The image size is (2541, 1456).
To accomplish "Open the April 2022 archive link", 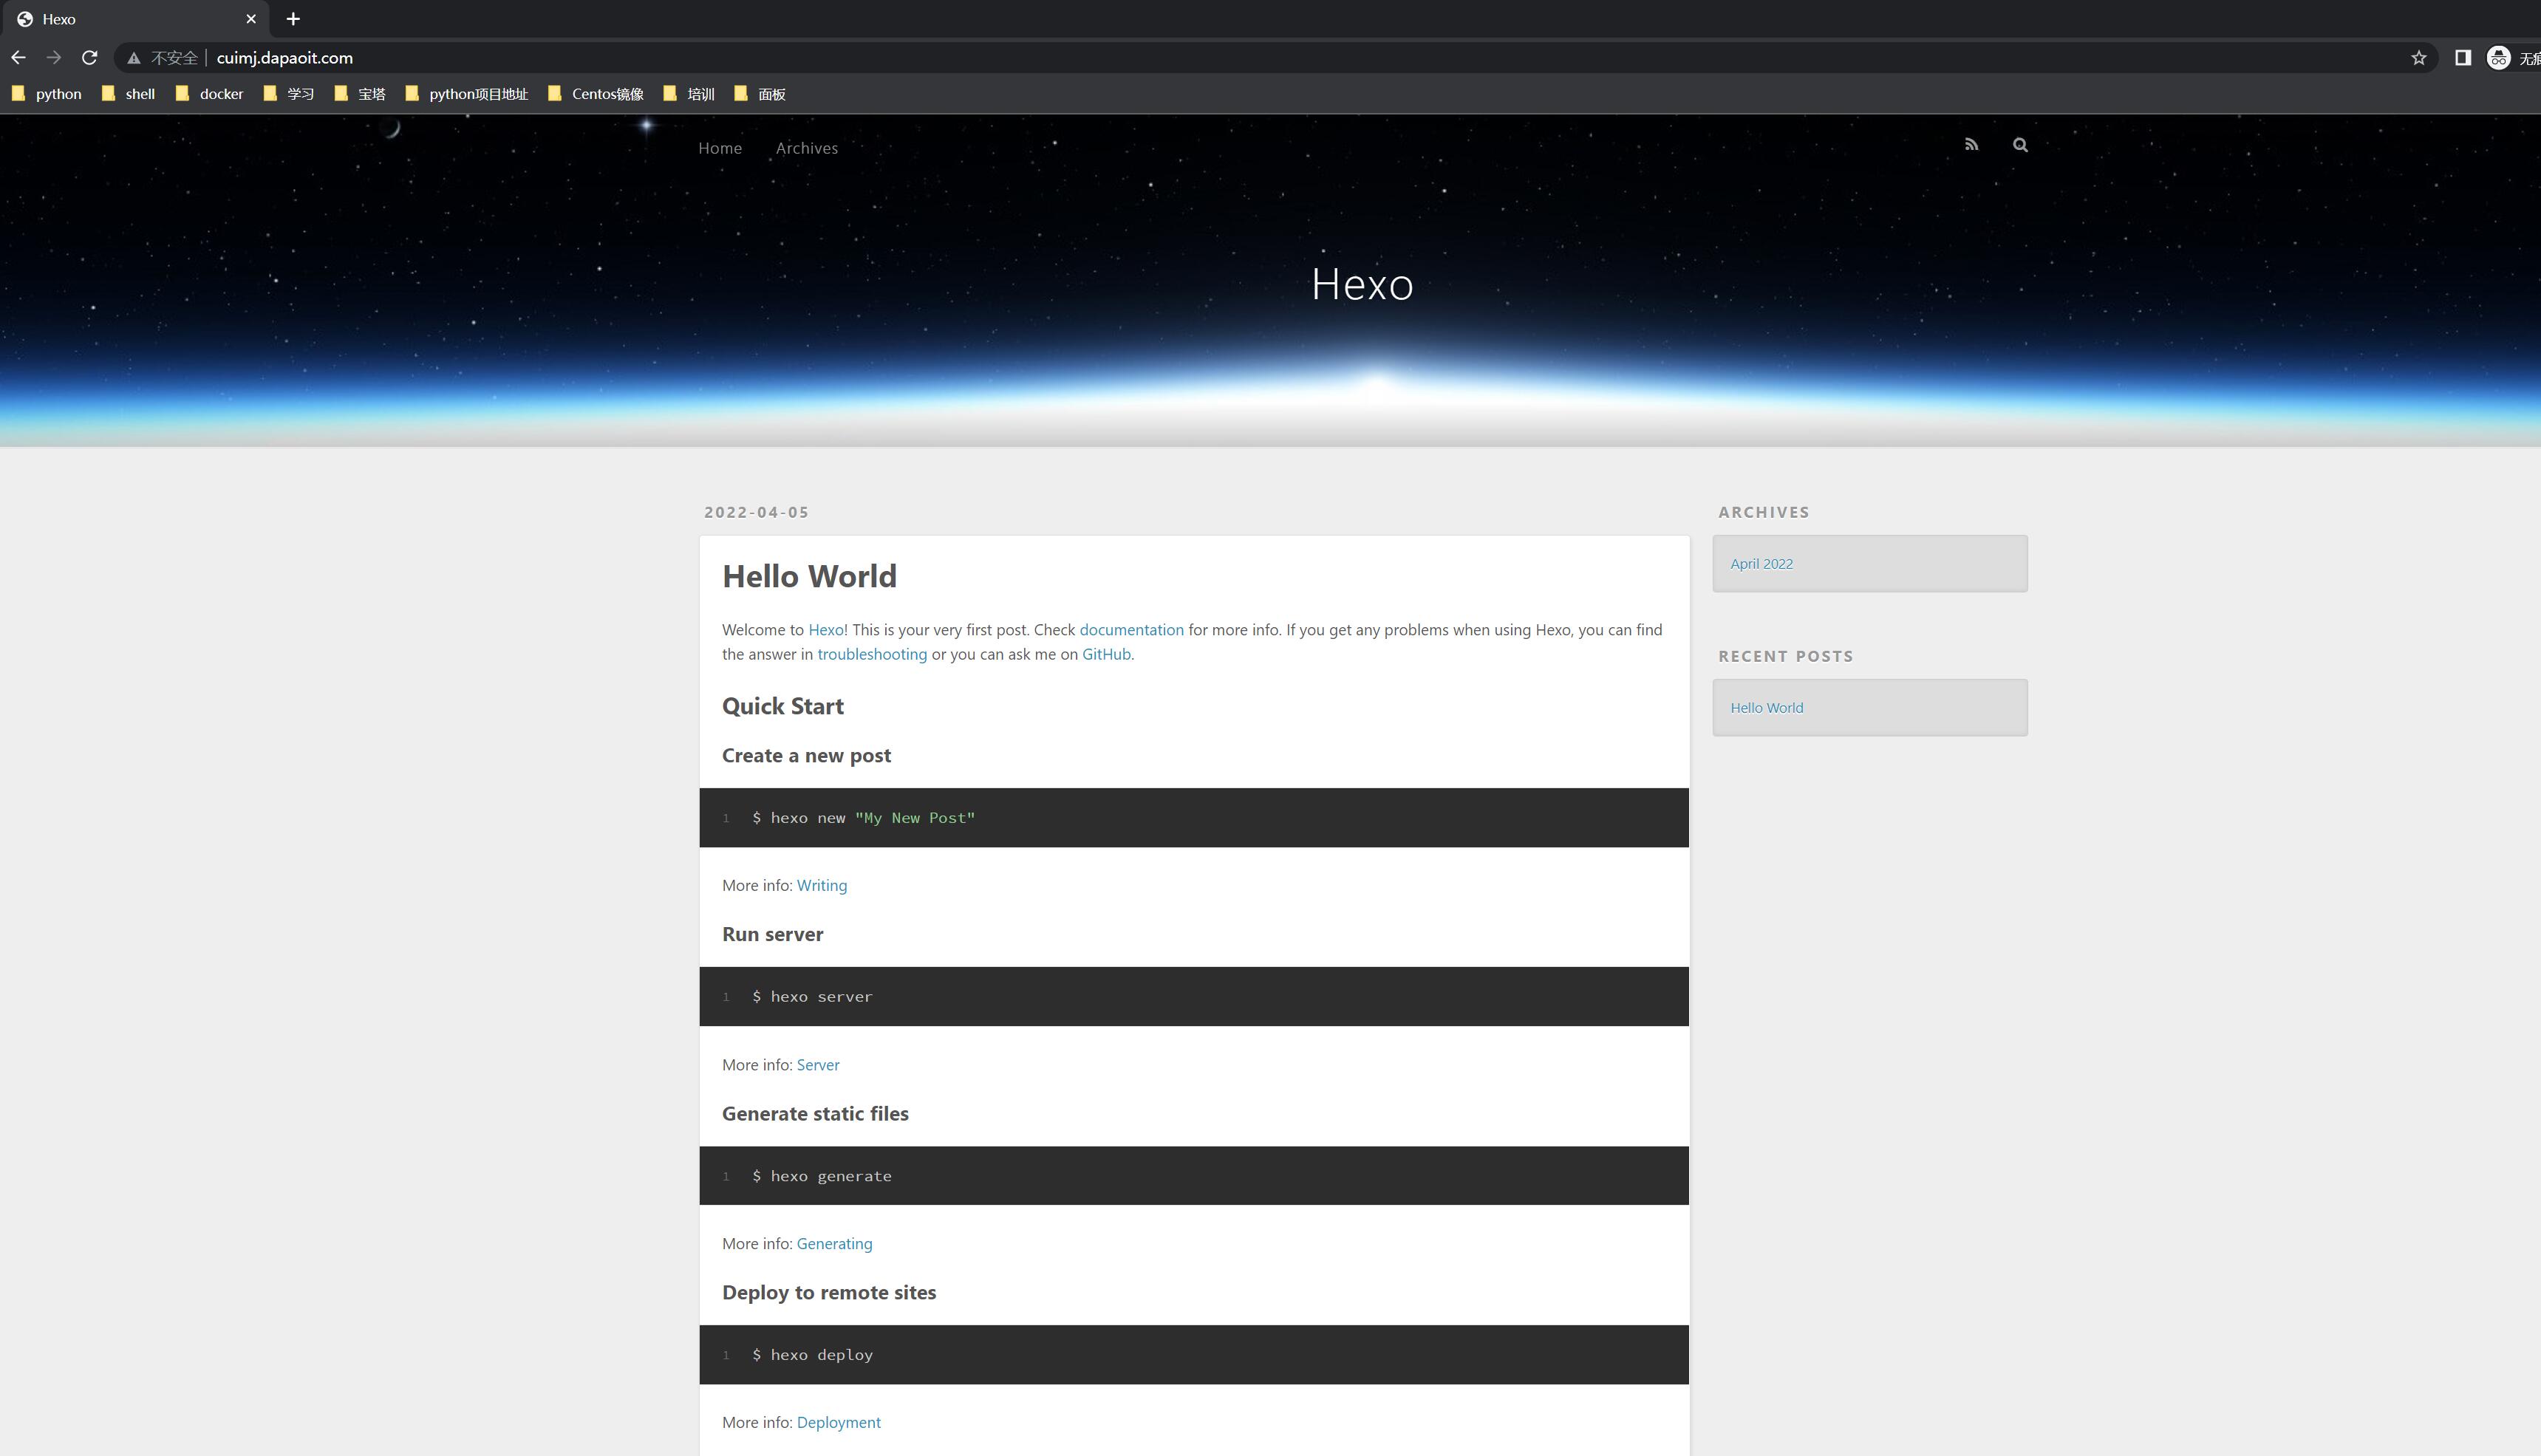I will (x=1762, y=564).
